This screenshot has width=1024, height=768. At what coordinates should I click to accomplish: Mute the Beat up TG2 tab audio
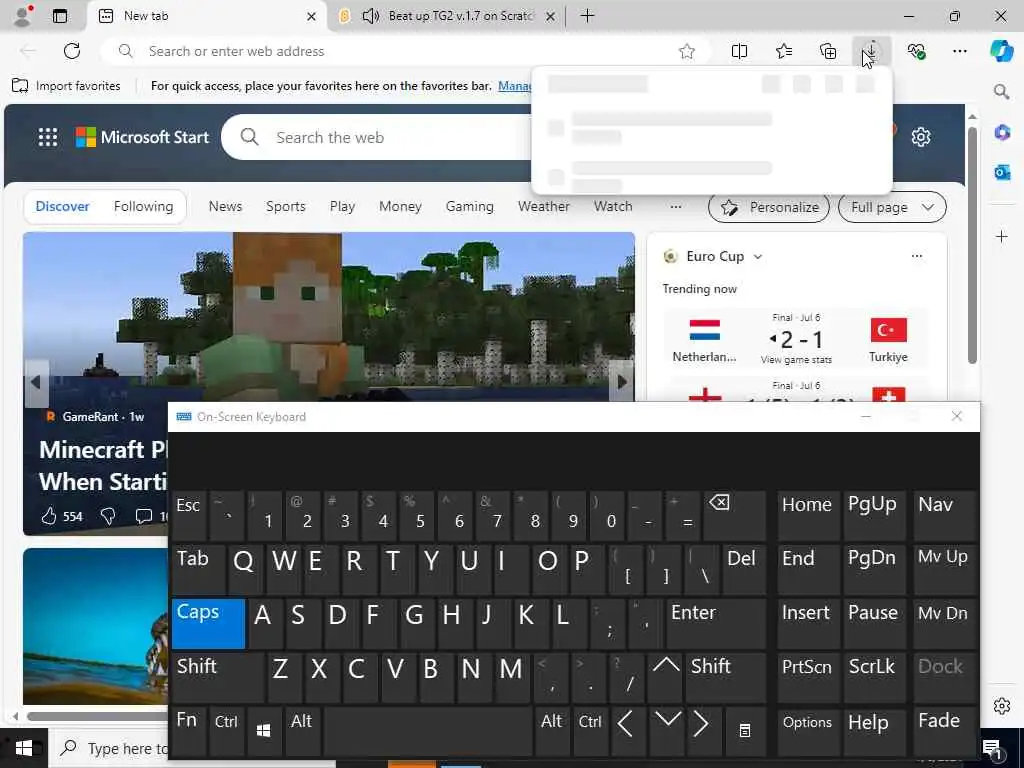point(370,16)
